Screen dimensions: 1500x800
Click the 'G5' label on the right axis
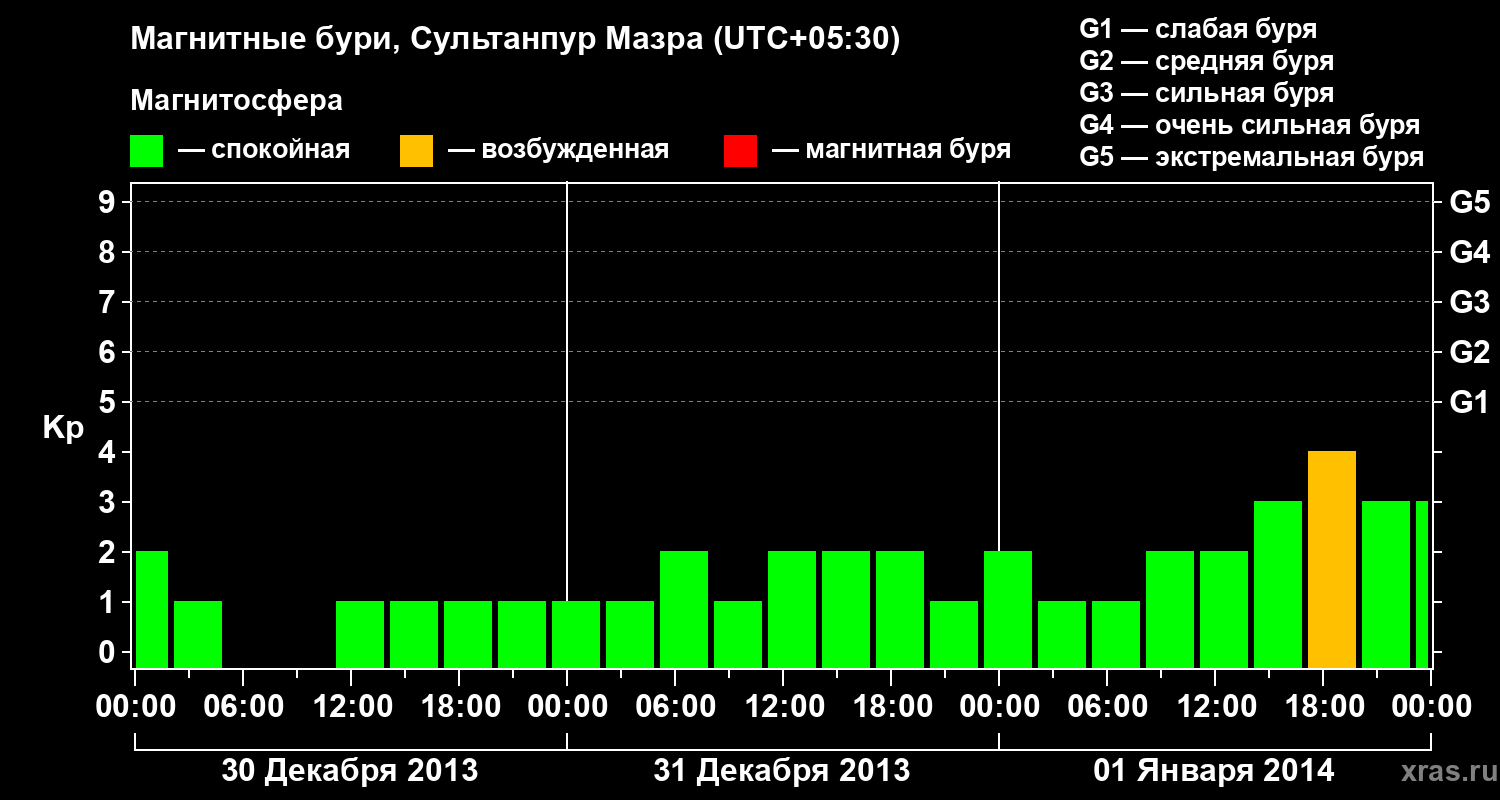click(1470, 202)
